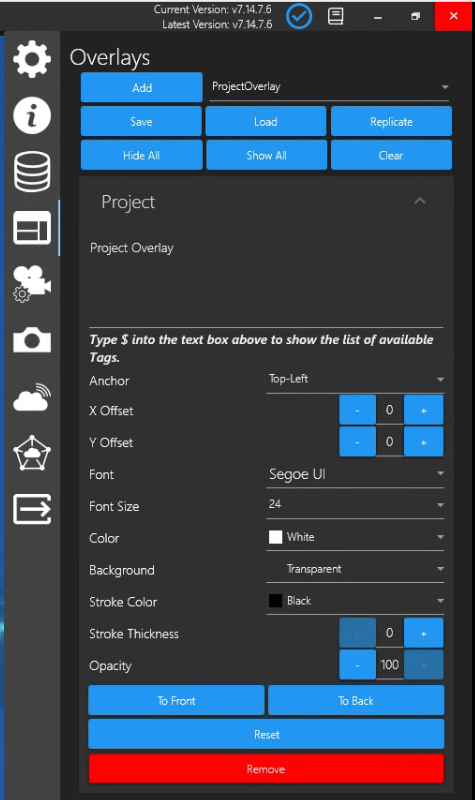The image size is (475, 800).
Task: Select the overlays layout sidebar icon
Action: (x=32, y=228)
